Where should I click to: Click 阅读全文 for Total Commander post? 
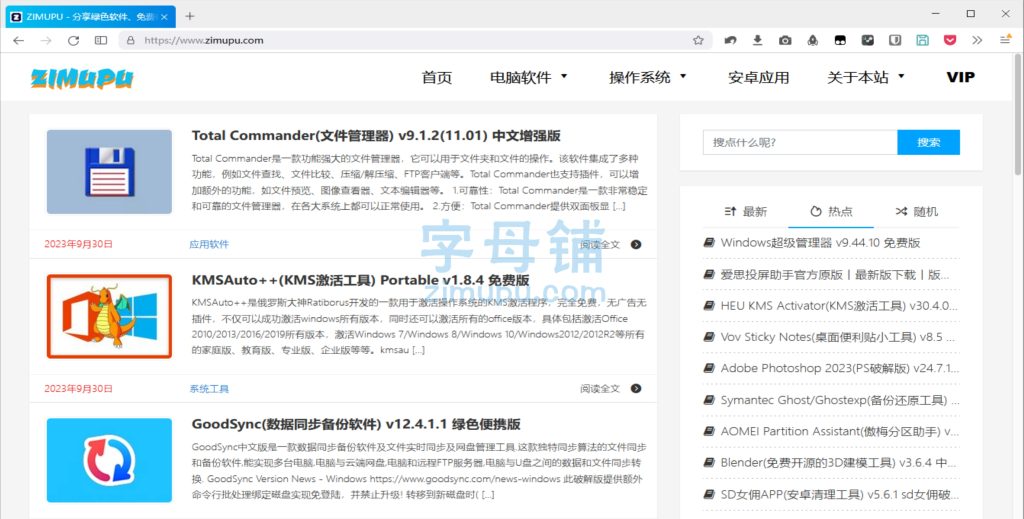point(600,244)
